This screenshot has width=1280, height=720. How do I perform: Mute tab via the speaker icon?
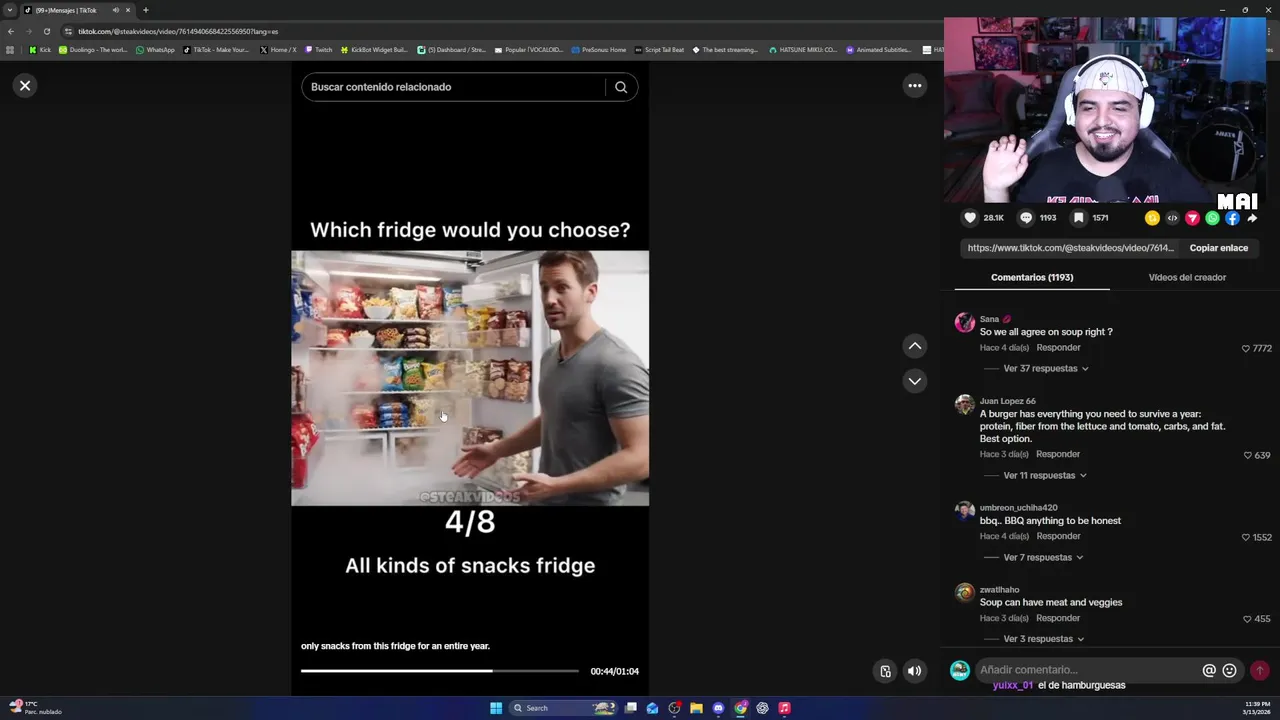click(115, 10)
